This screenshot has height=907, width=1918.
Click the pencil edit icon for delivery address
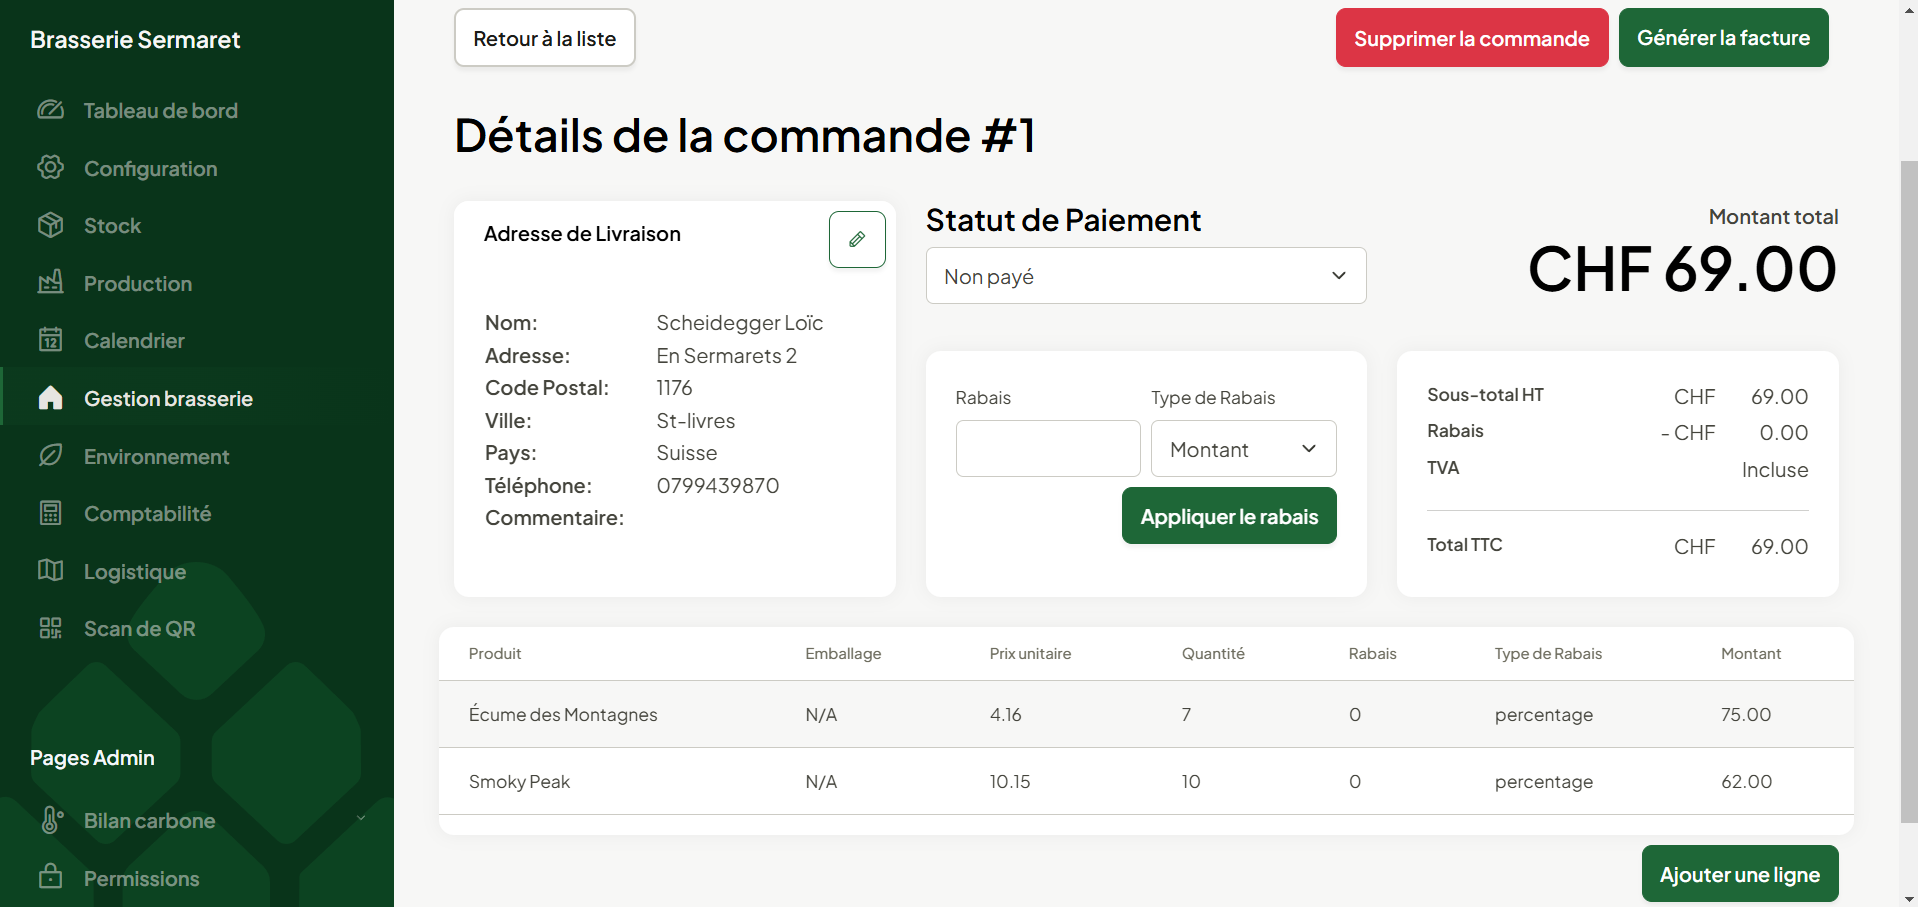point(857,240)
